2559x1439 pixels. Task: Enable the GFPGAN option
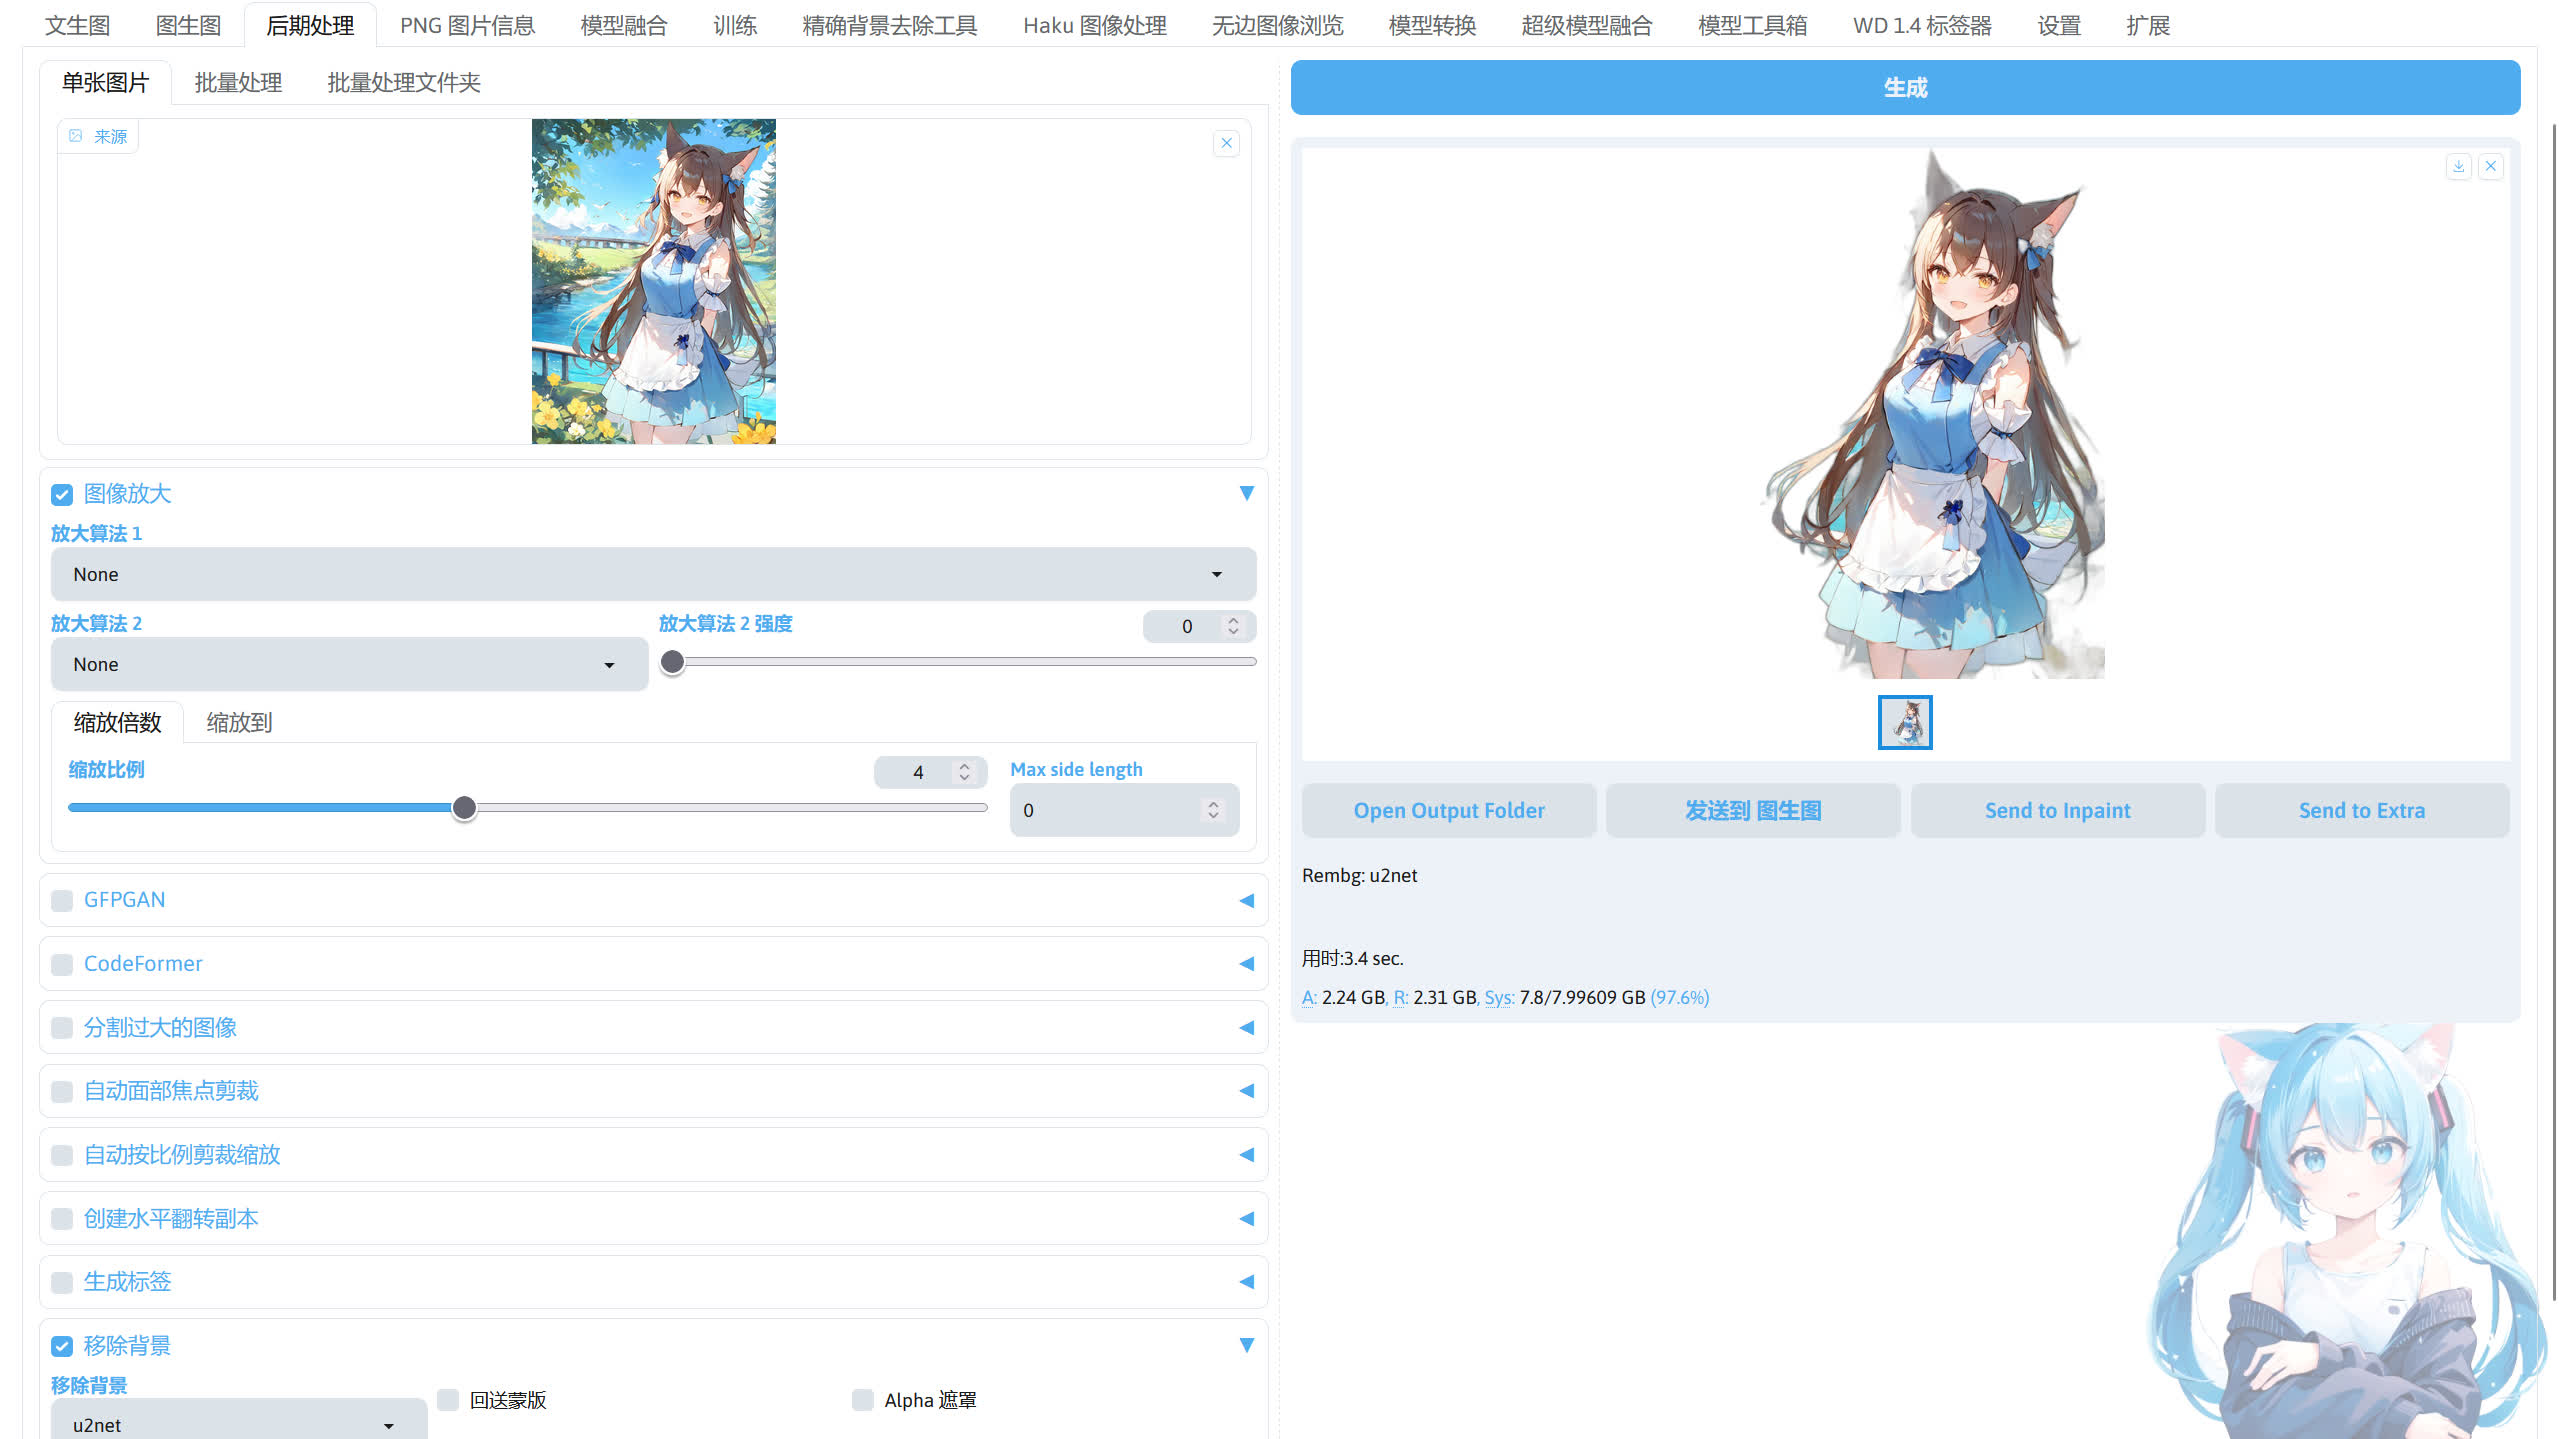[x=61, y=900]
